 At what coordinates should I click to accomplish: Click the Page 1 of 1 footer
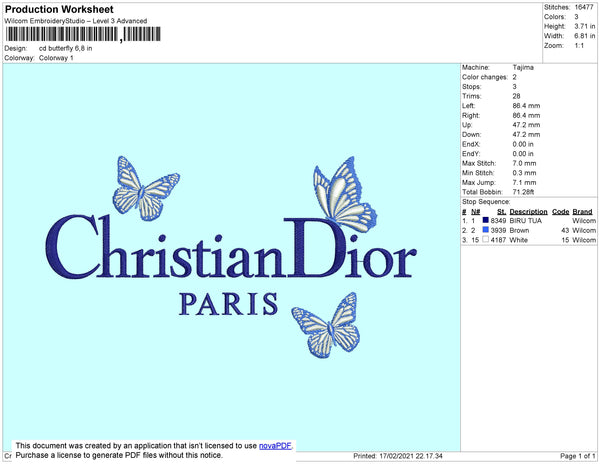coord(578,456)
